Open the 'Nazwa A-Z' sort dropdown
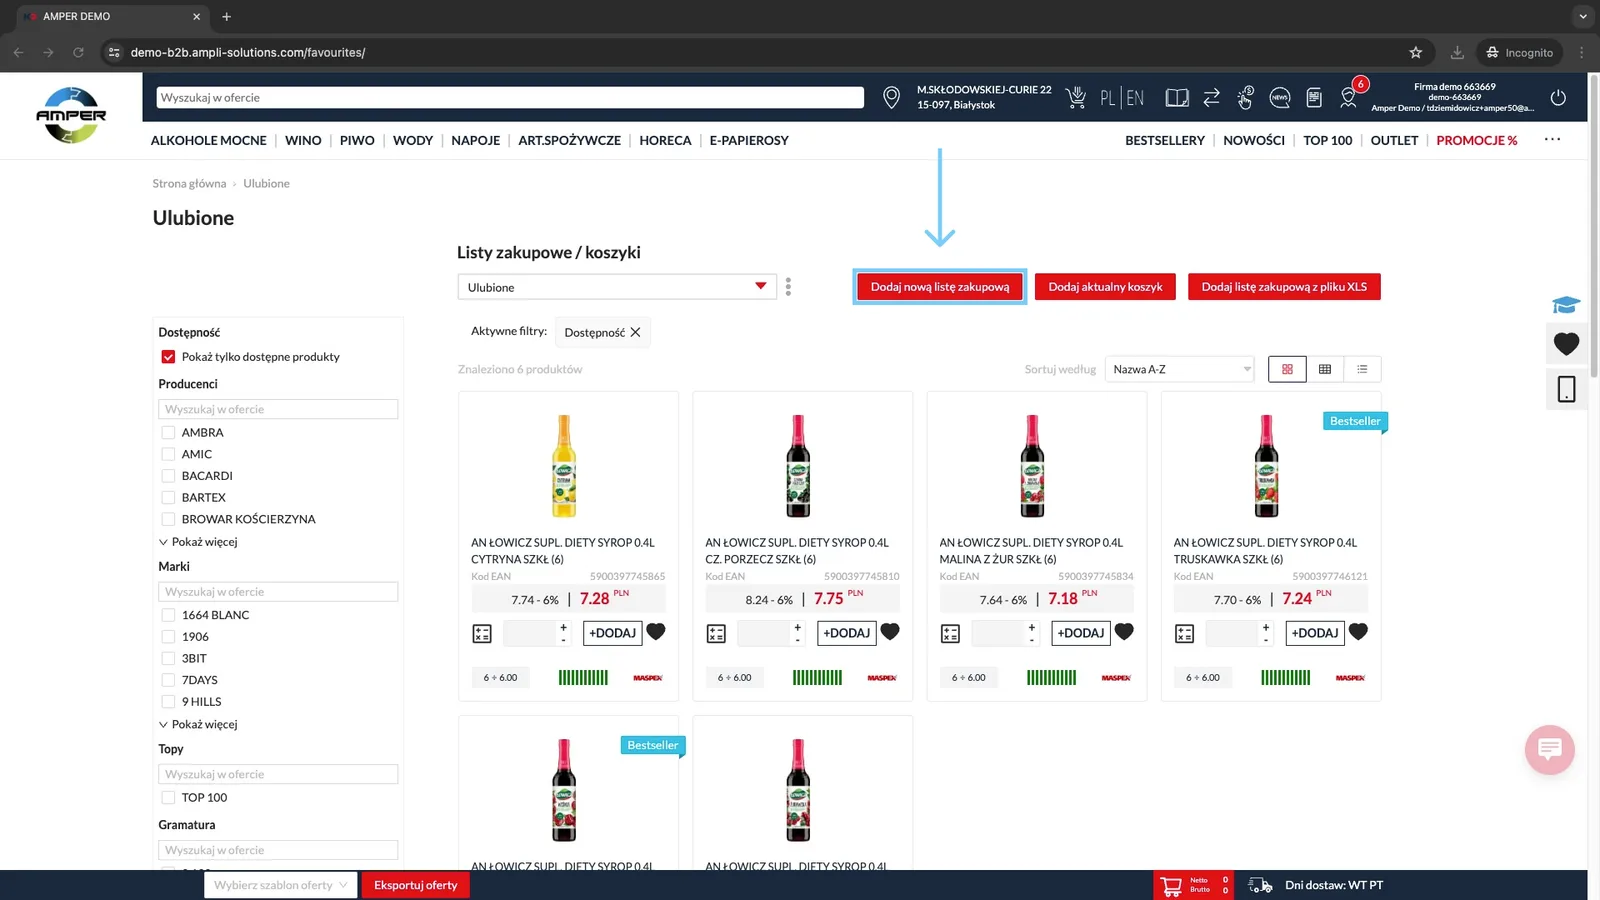The width and height of the screenshot is (1600, 900). click(1180, 369)
